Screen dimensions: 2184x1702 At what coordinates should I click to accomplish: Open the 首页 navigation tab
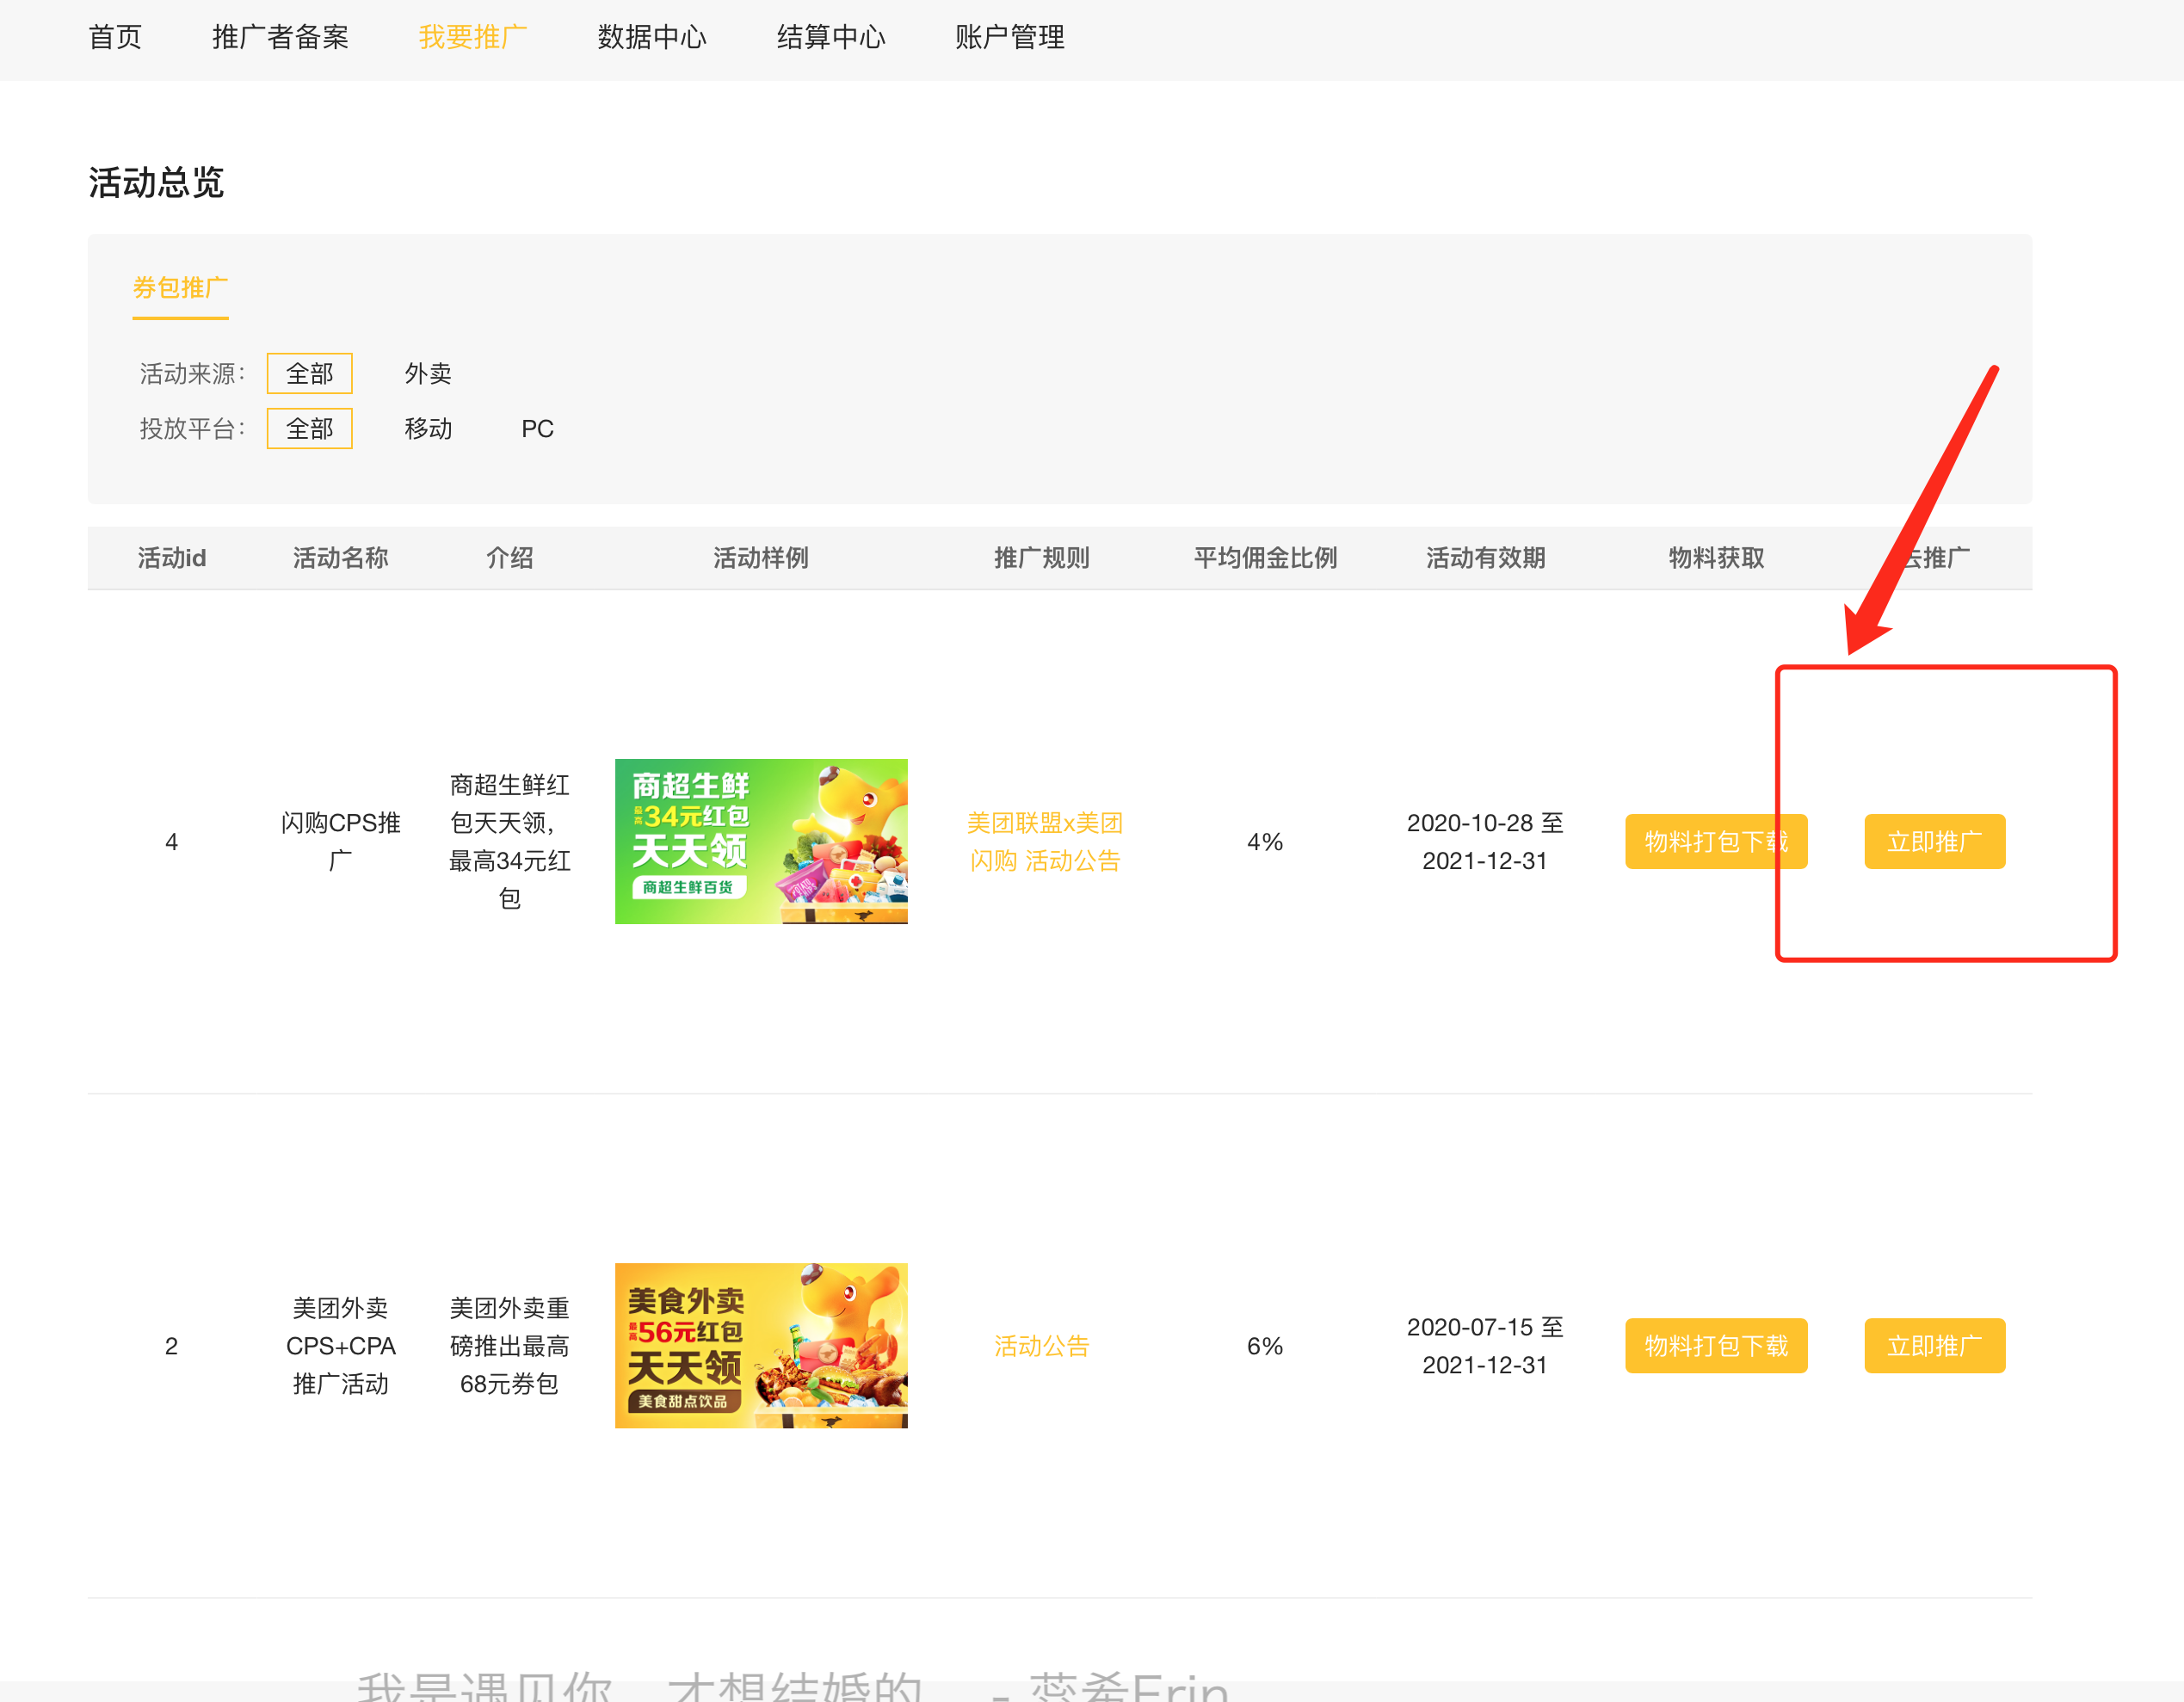115,37
